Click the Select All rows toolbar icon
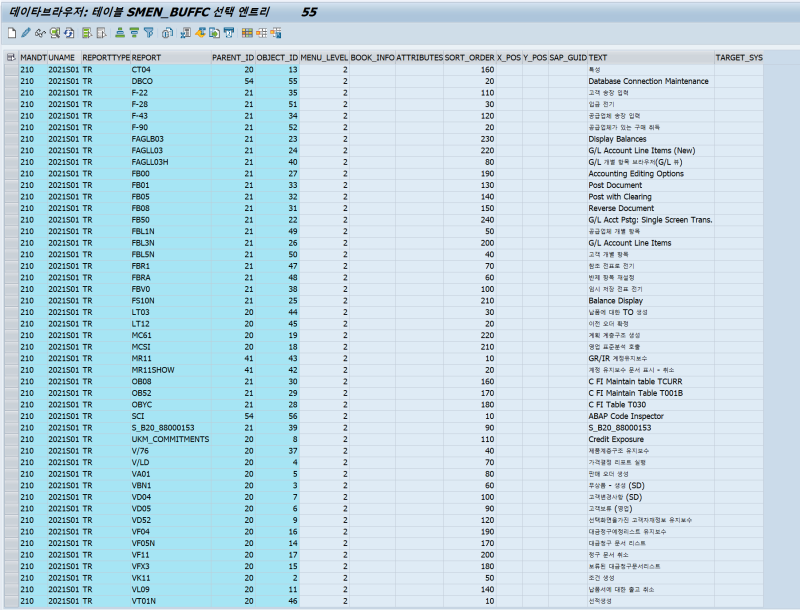The width and height of the screenshot is (800, 610). point(87,33)
